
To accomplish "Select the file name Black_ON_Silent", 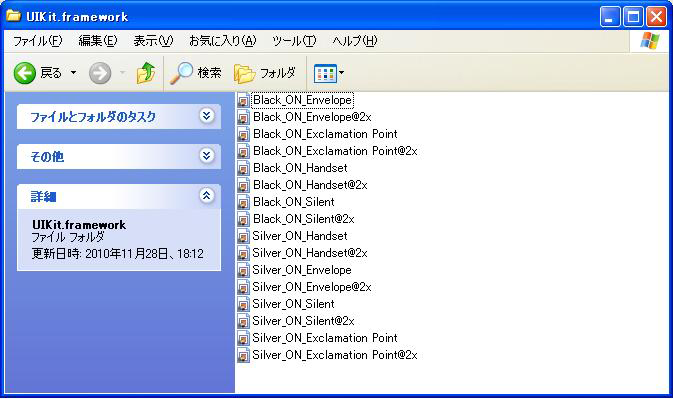I will tap(294, 202).
